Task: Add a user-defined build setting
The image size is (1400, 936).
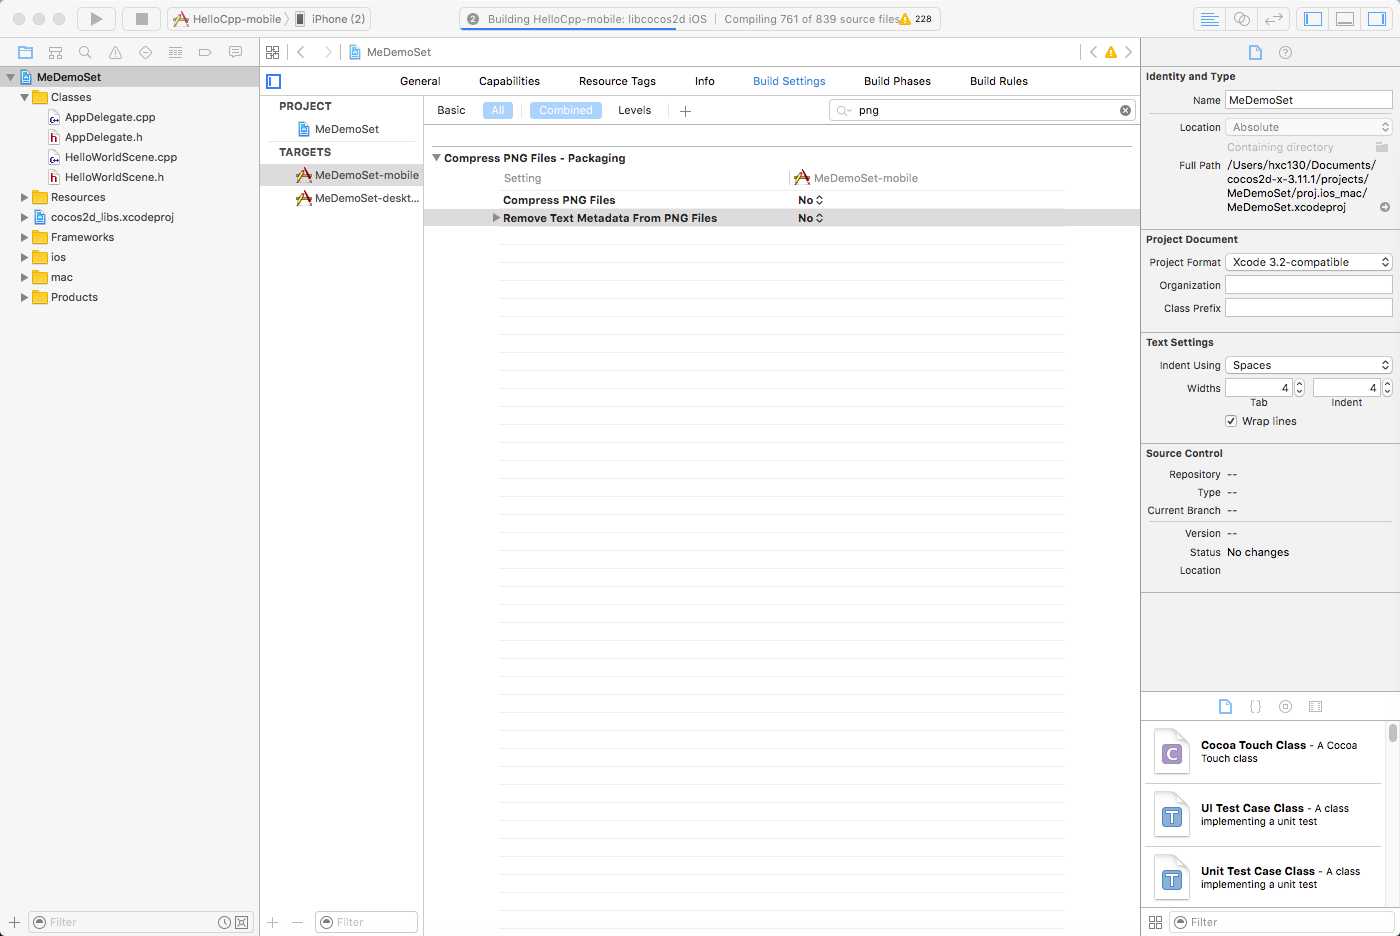Action: pos(685,111)
